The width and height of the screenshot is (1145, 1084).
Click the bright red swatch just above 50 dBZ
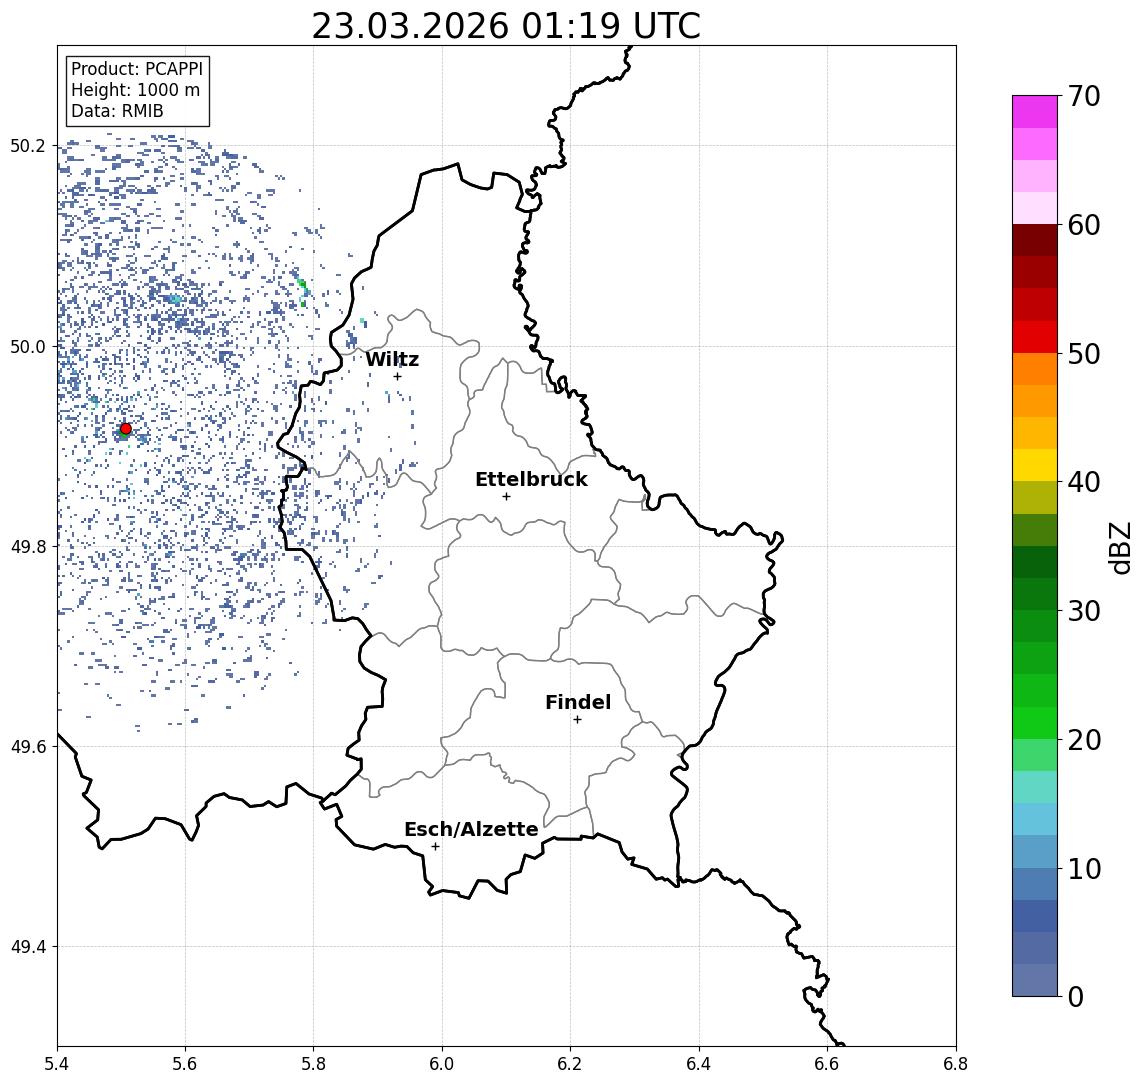point(1035,337)
